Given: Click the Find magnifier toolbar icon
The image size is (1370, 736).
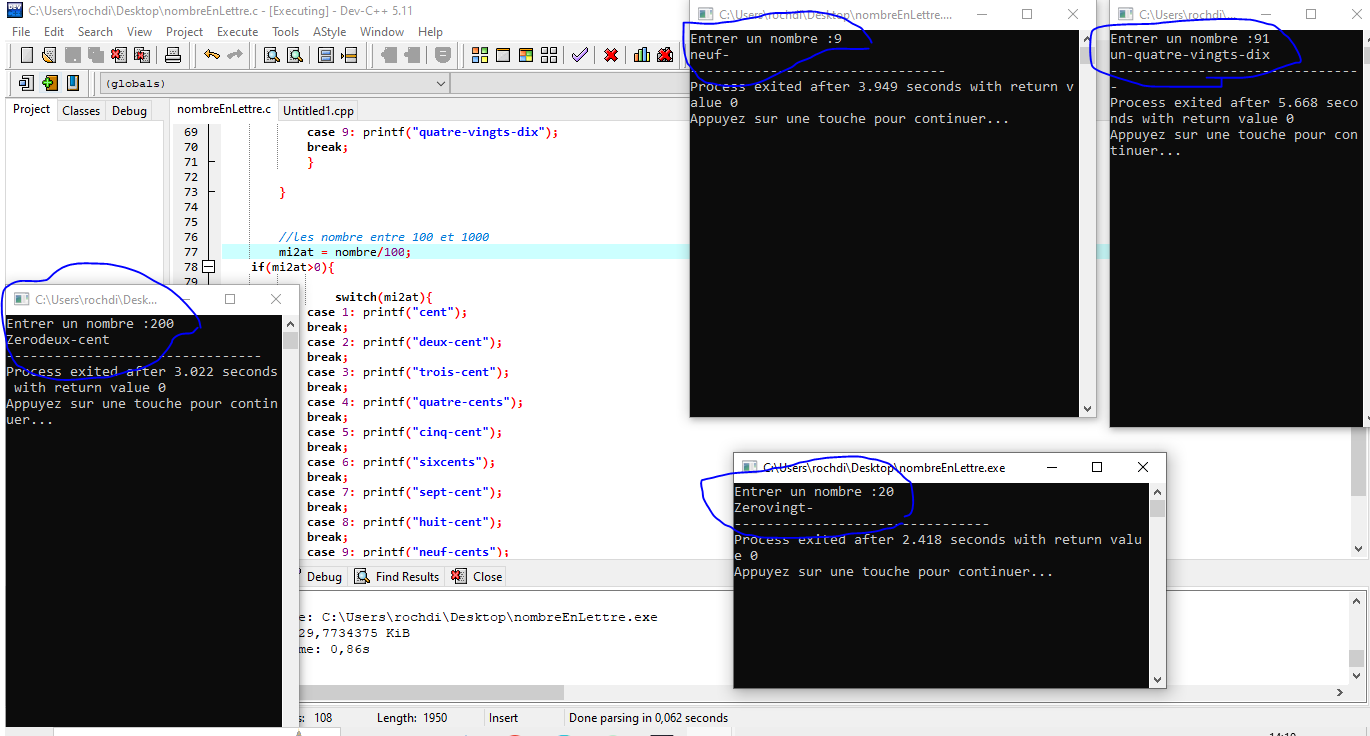Looking at the screenshot, I should click(271, 55).
